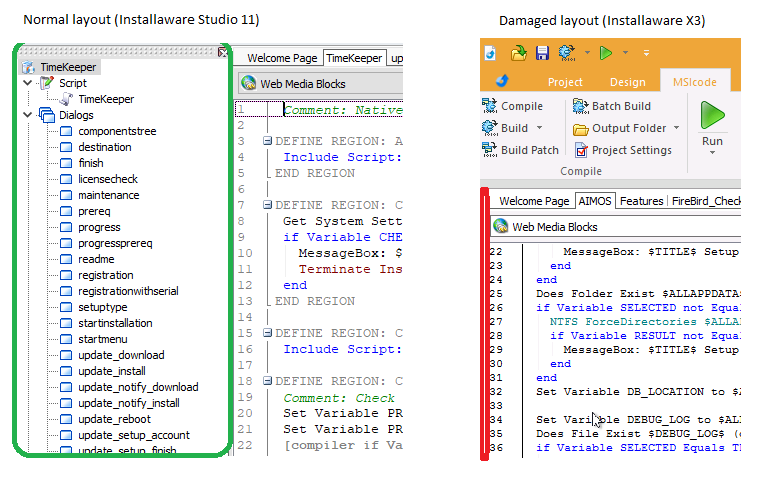Screen dimensions: 760x477
Task: Click the Build Patch icon
Action: pos(490,150)
